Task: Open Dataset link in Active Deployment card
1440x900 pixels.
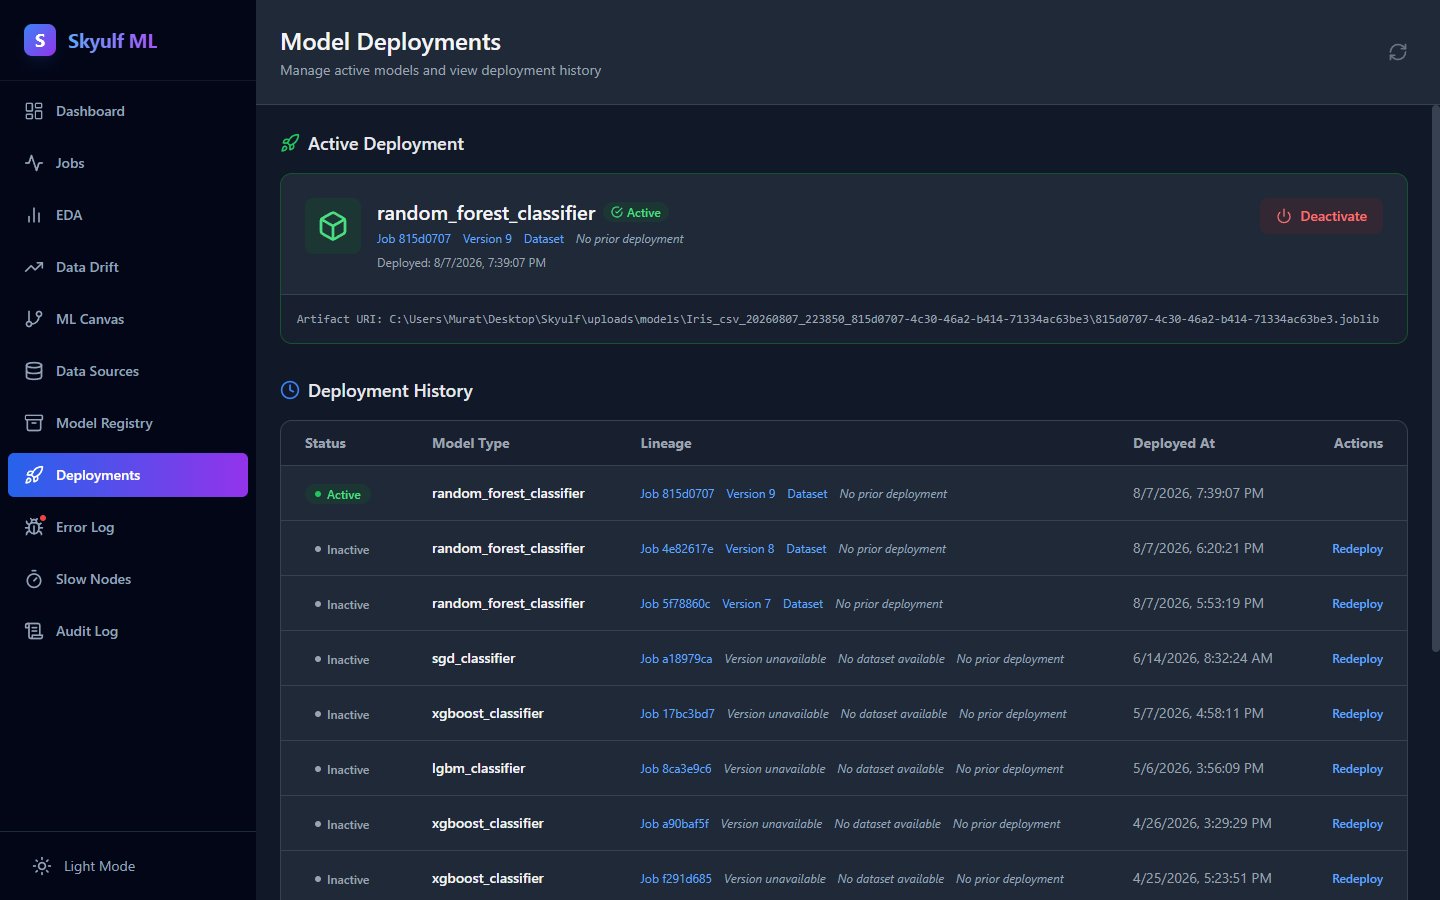Action: tap(544, 239)
